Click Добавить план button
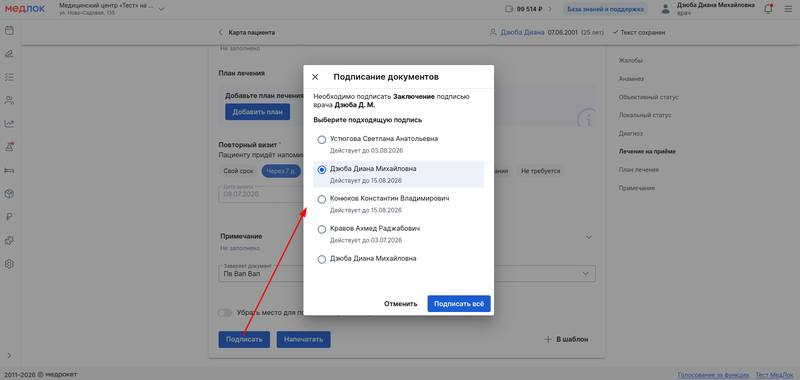The width and height of the screenshot is (800, 380). (258, 112)
